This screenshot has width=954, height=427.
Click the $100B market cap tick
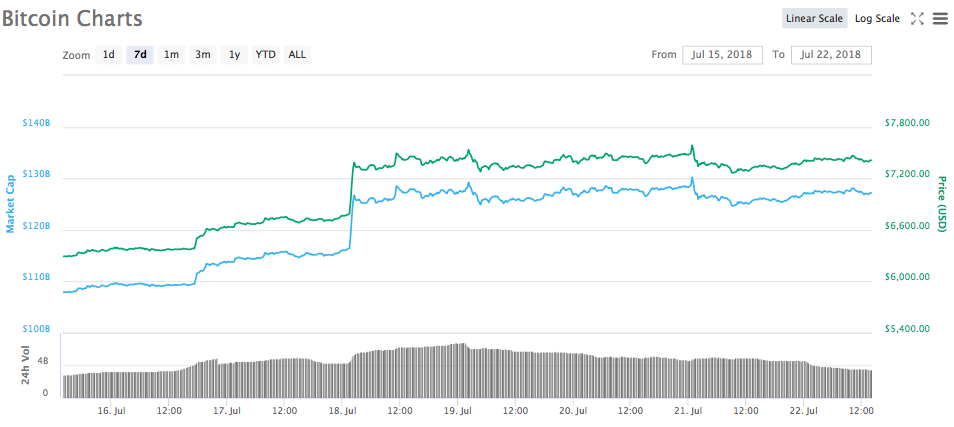(35, 328)
